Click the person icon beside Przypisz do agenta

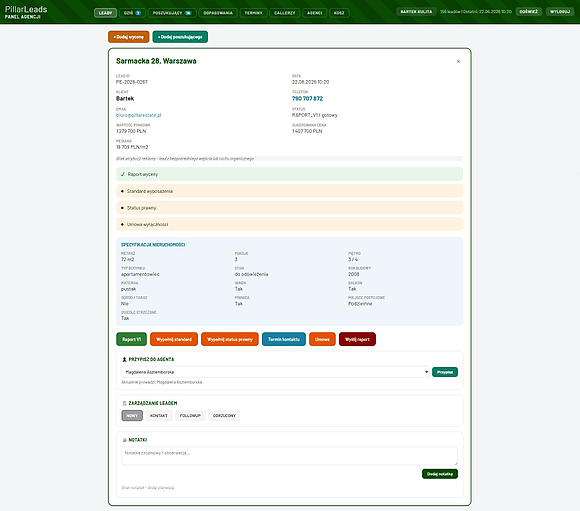[124, 359]
